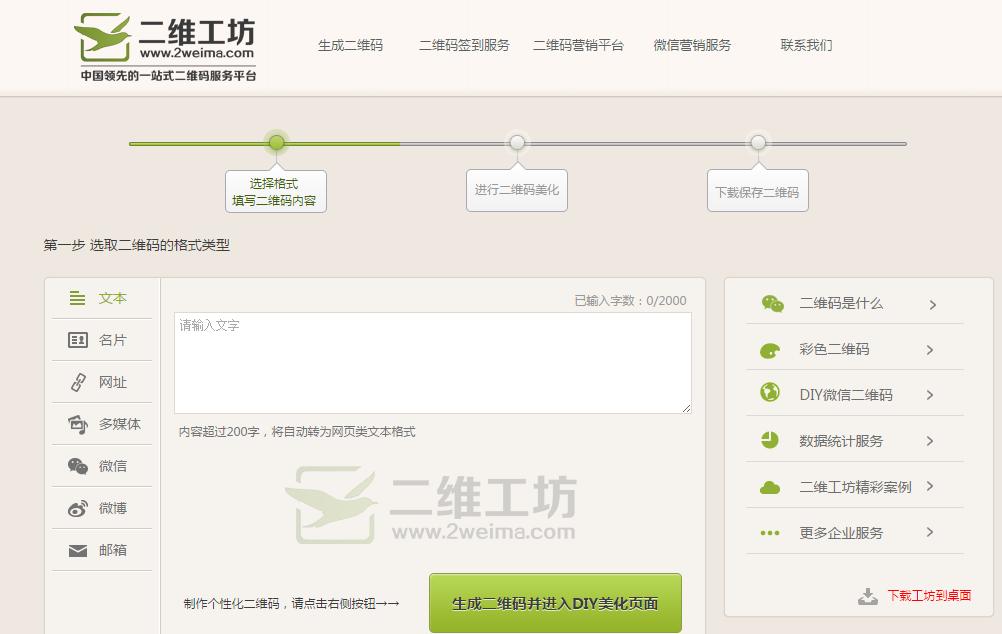
Task: Click the DIY微信二维码 globe icon
Action: point(769,395)
